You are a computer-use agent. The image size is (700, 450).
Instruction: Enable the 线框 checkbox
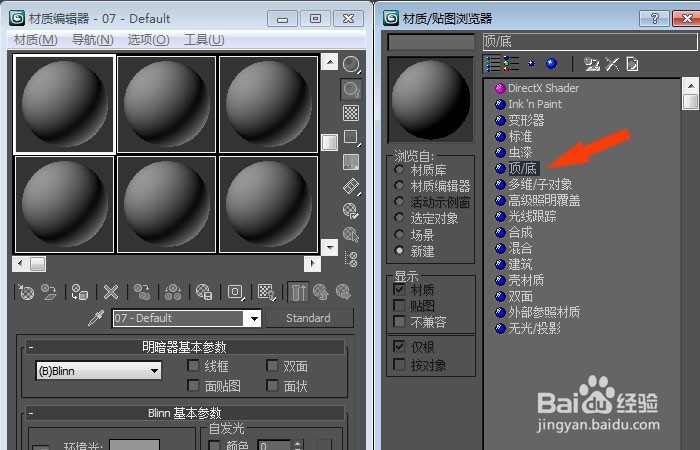tap(193, 366)
